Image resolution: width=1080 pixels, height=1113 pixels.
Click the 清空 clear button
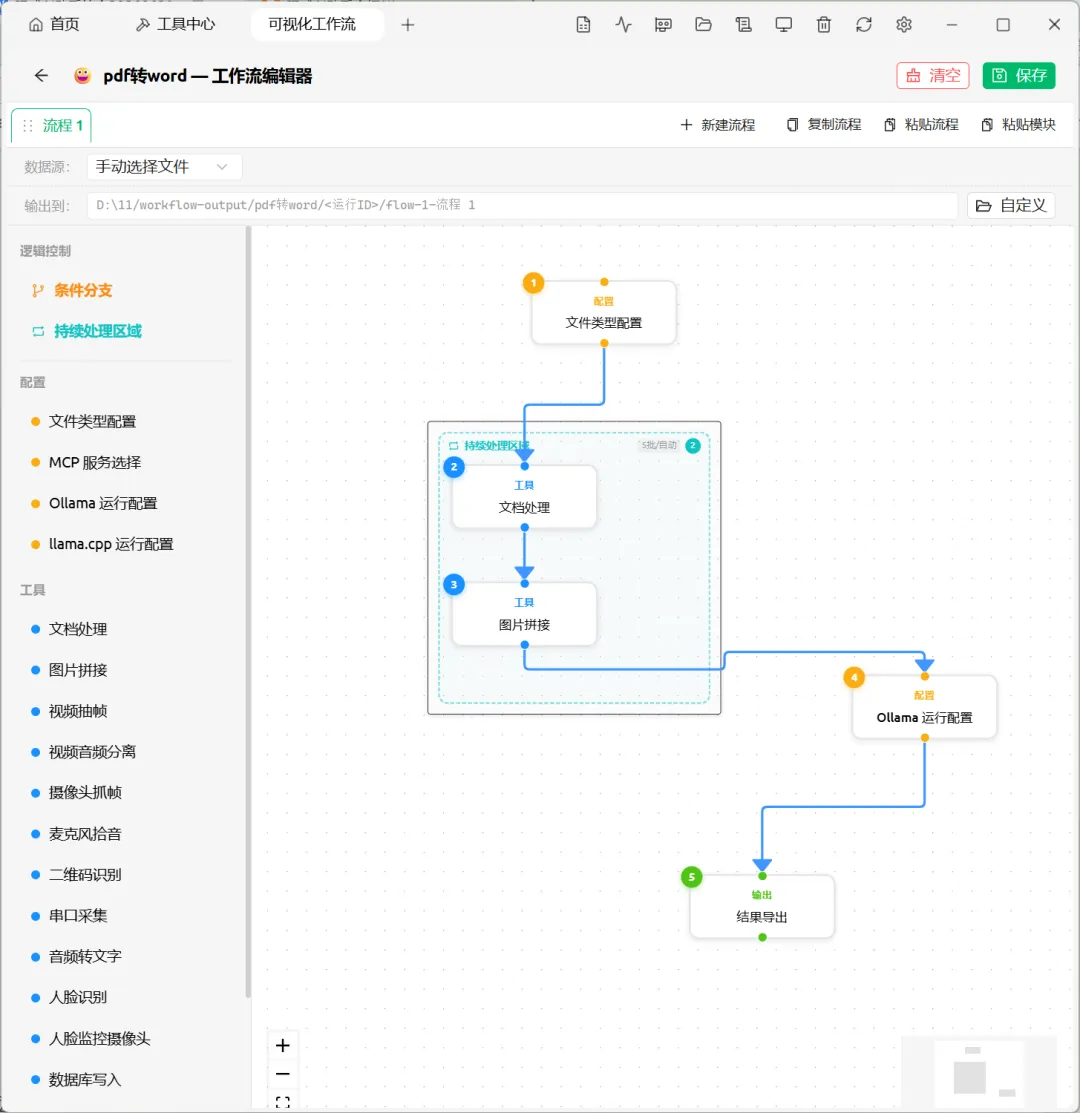tap(933, 75)
